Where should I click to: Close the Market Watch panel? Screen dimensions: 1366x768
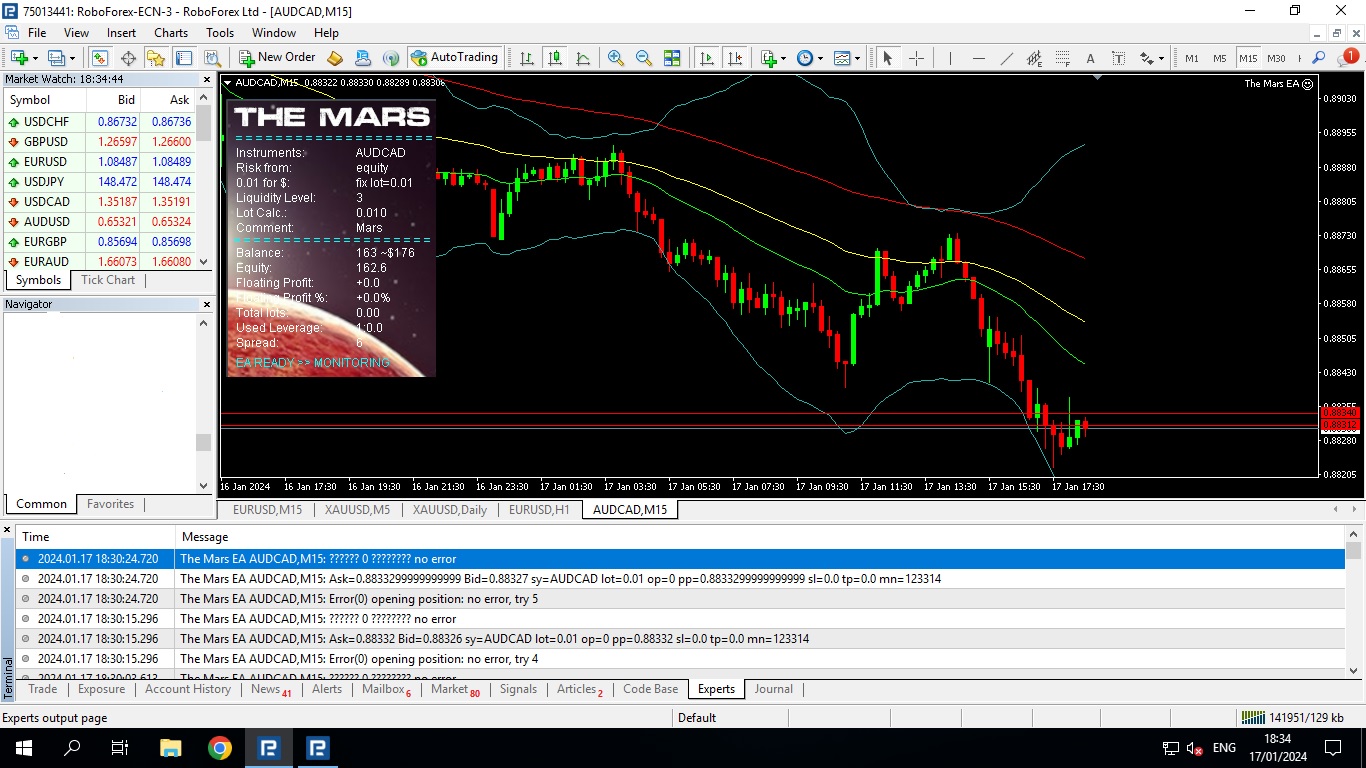tap(208, 79)
